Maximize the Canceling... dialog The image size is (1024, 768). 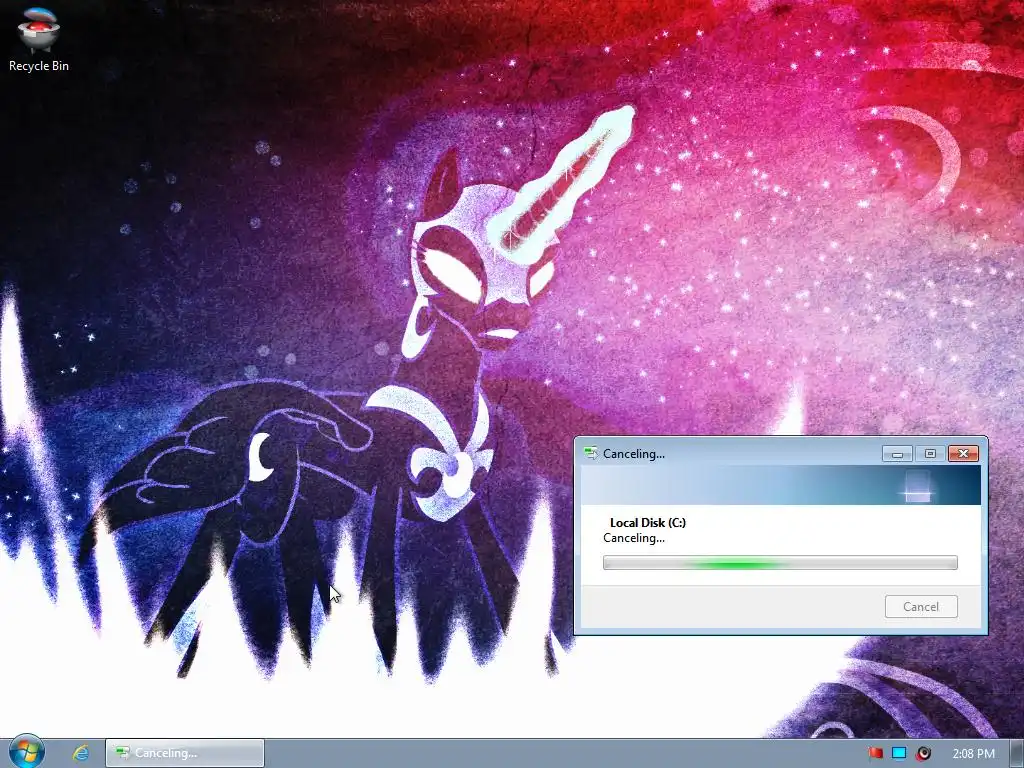[x=930, y=453]
